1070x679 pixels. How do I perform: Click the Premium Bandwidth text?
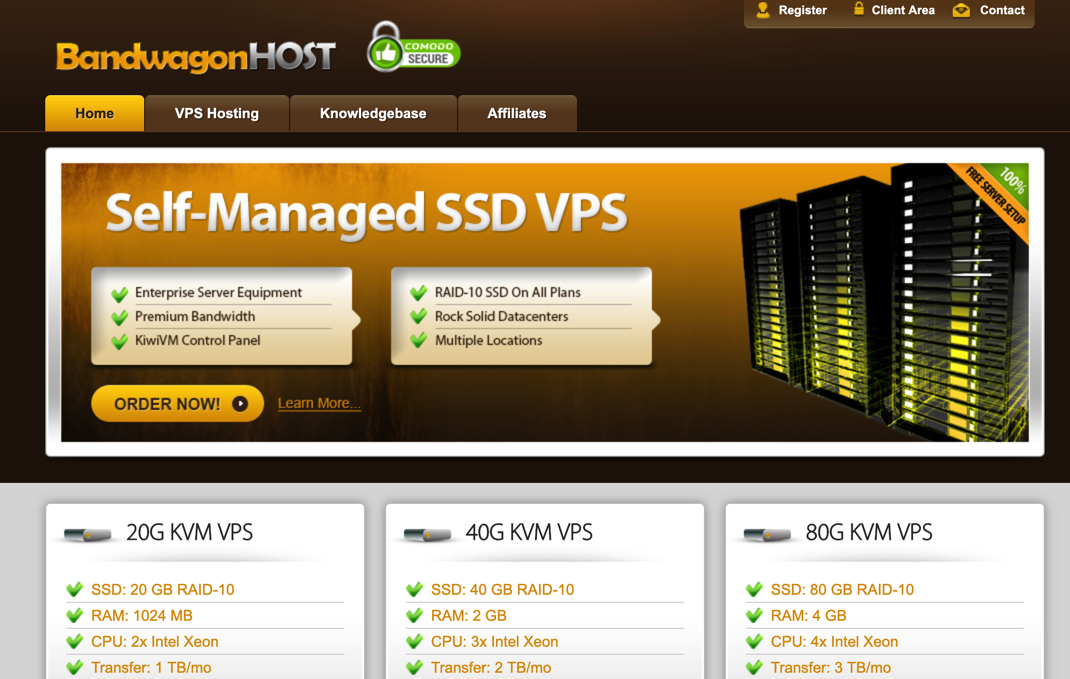pos(195,316)
